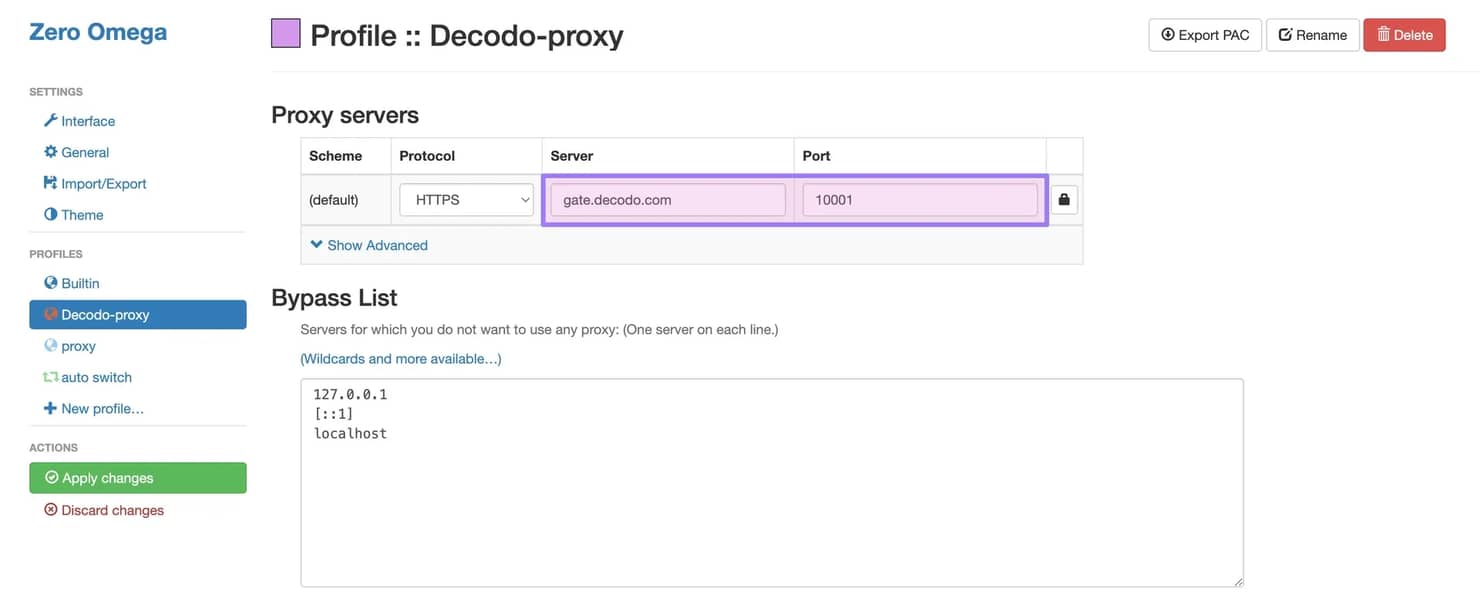This screenshot has height=599, width=1480.
Task: Click the Theme half-circle icon
Action: [50, 215]
